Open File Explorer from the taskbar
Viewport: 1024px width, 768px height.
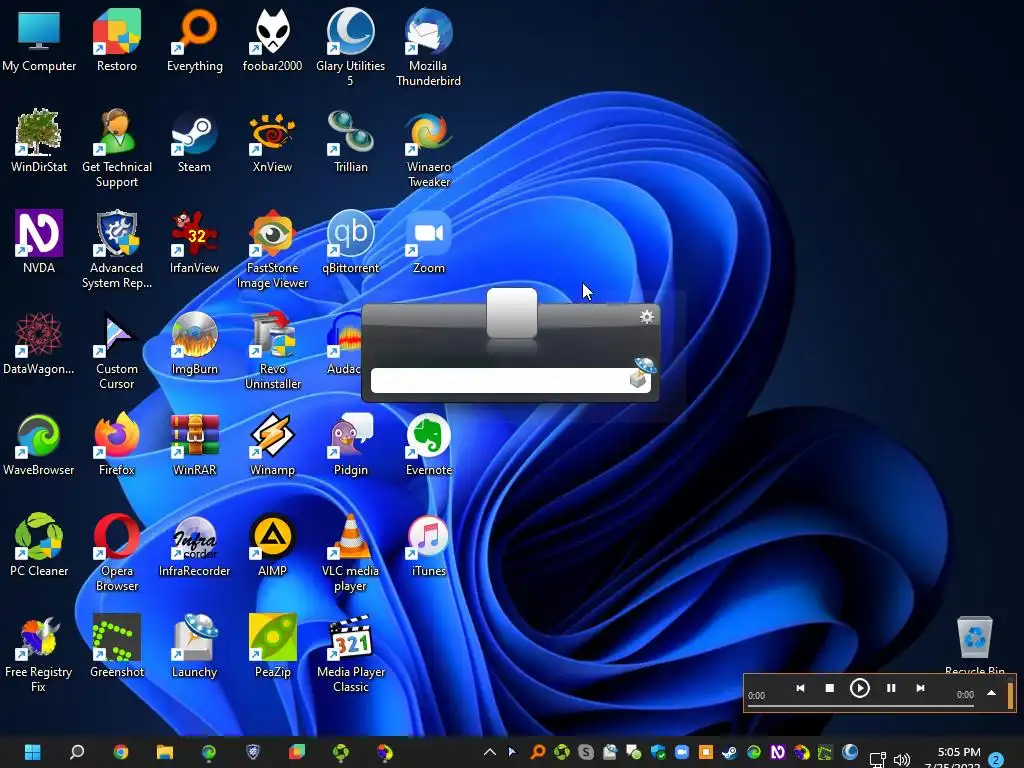(x=165, y=752)
